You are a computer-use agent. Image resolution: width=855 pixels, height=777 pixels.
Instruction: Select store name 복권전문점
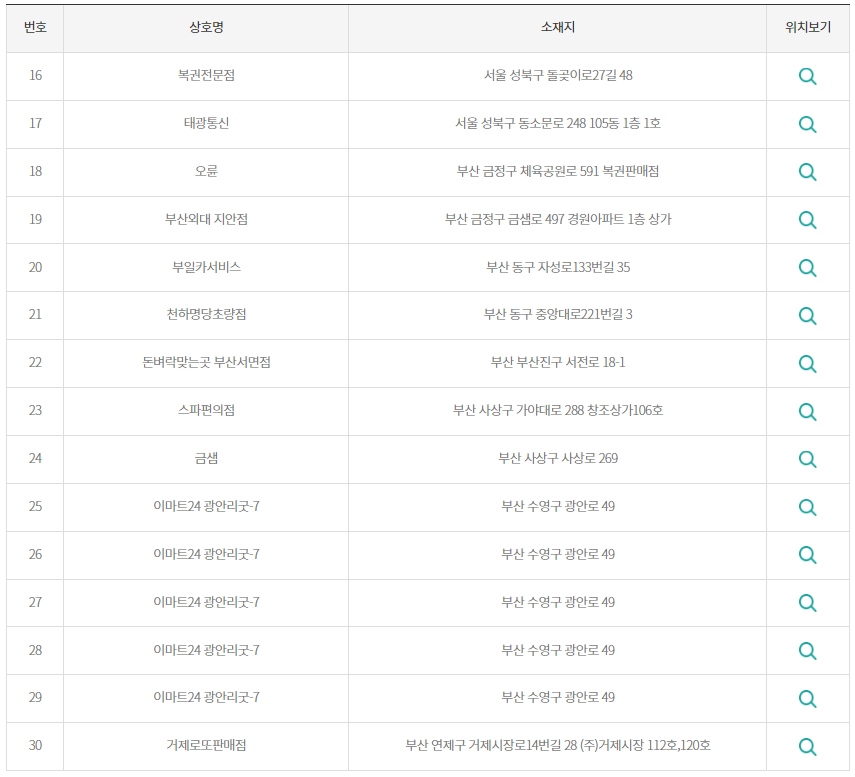206,75
